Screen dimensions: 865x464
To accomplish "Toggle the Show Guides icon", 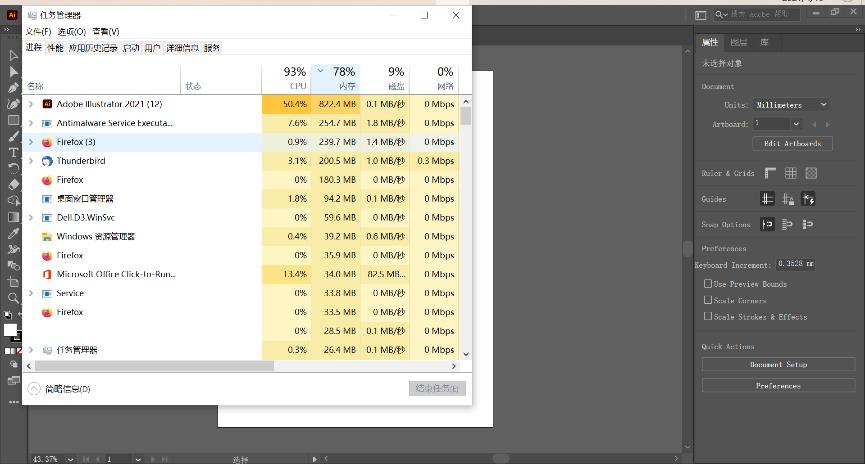I will (767, 199).
